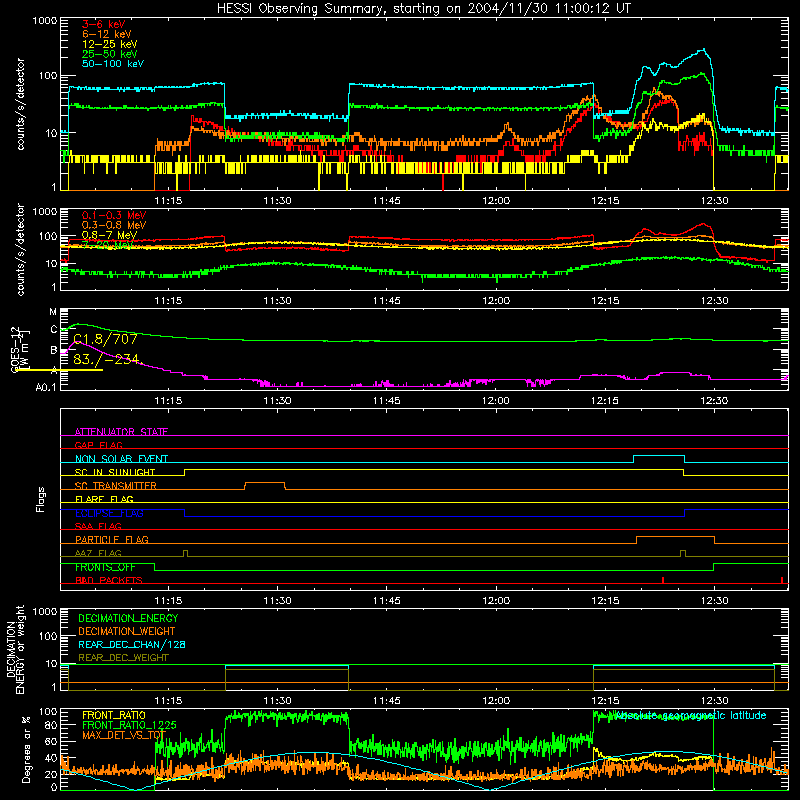
Task: Click the DECIMATION_WEIGHT legend label
Action: click(x=127, y=631)
